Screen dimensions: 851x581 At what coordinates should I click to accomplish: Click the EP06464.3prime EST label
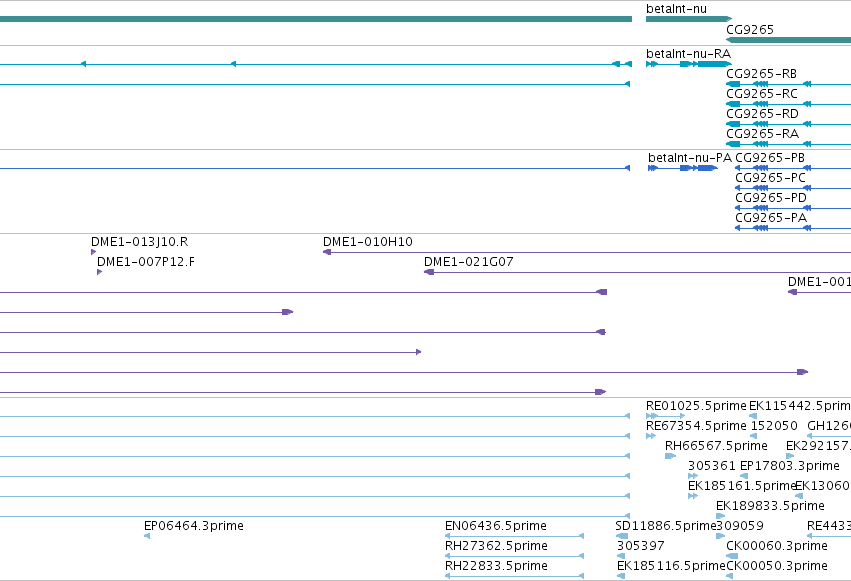point(194,526)
